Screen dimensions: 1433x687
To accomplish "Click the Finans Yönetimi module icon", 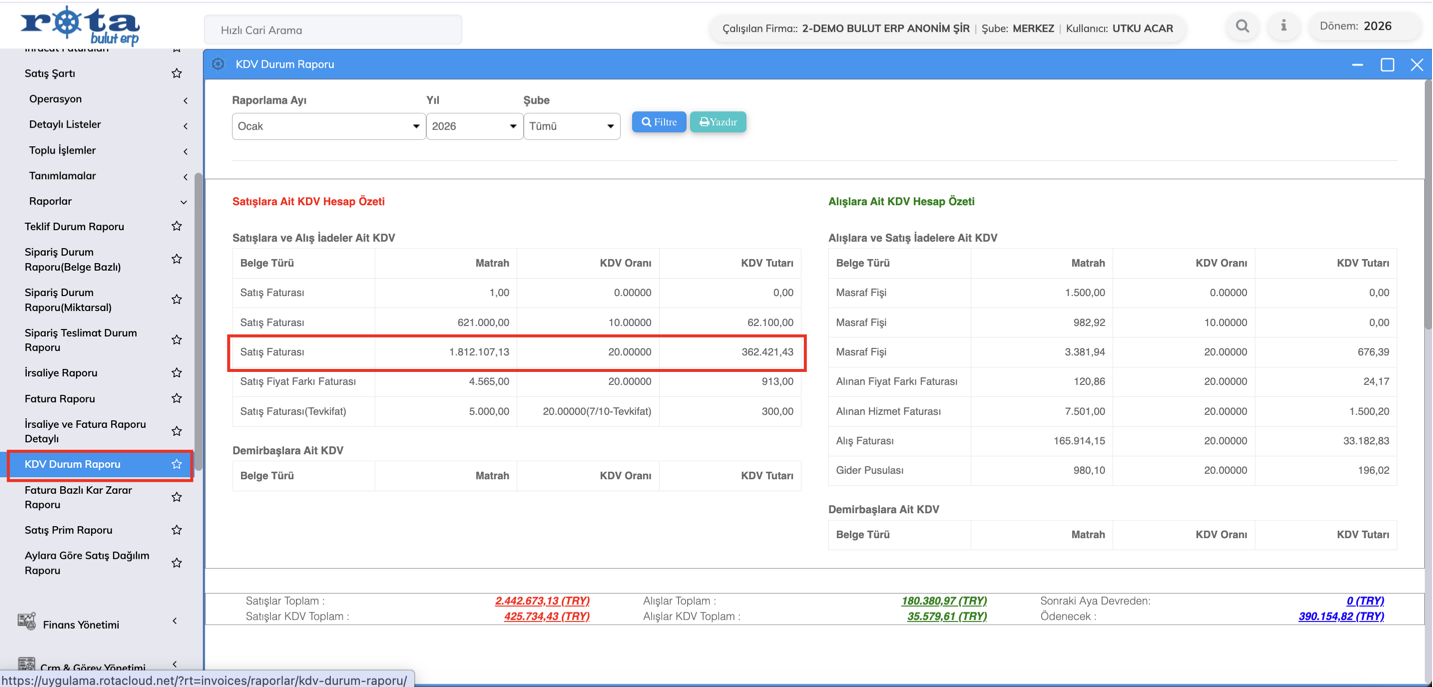I will click(x=27, y=622).
